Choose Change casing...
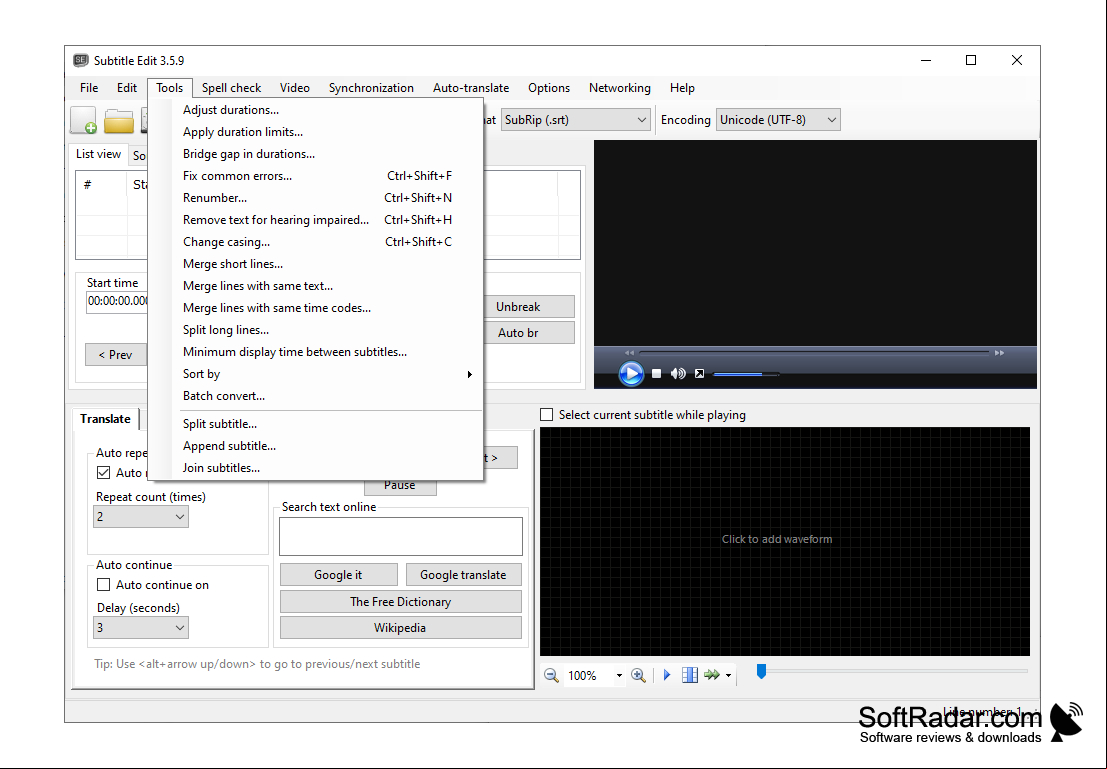This screenshot has width=1107, height=769. coord(326,242)
